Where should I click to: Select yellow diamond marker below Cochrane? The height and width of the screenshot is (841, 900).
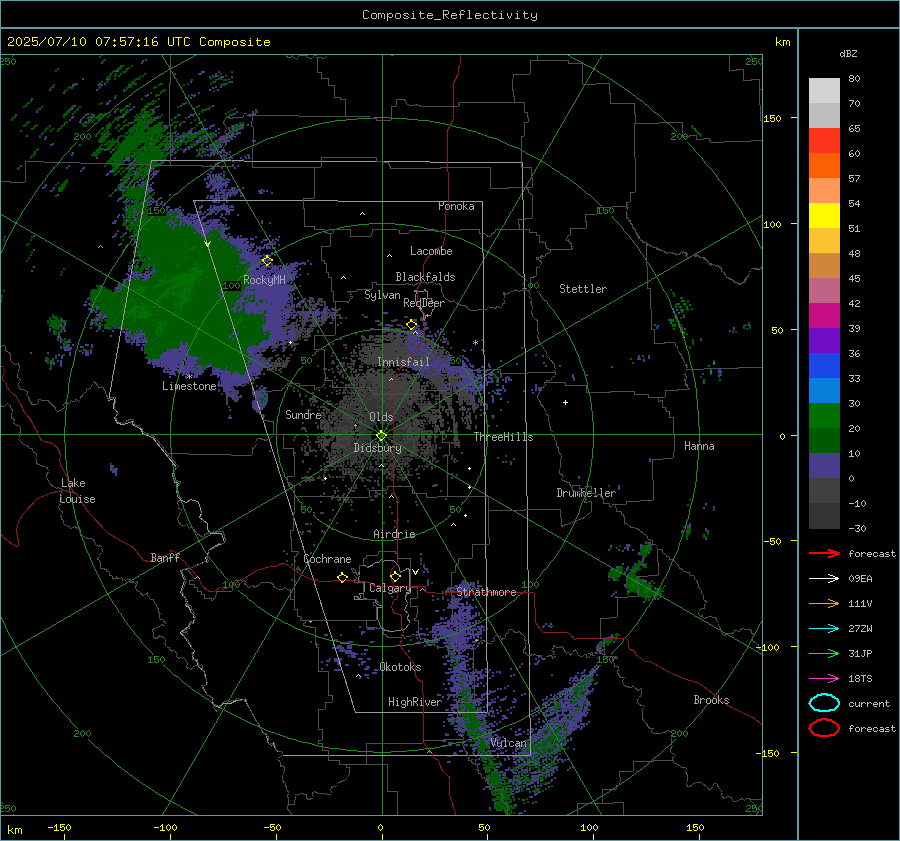click(x=343, y=577)
